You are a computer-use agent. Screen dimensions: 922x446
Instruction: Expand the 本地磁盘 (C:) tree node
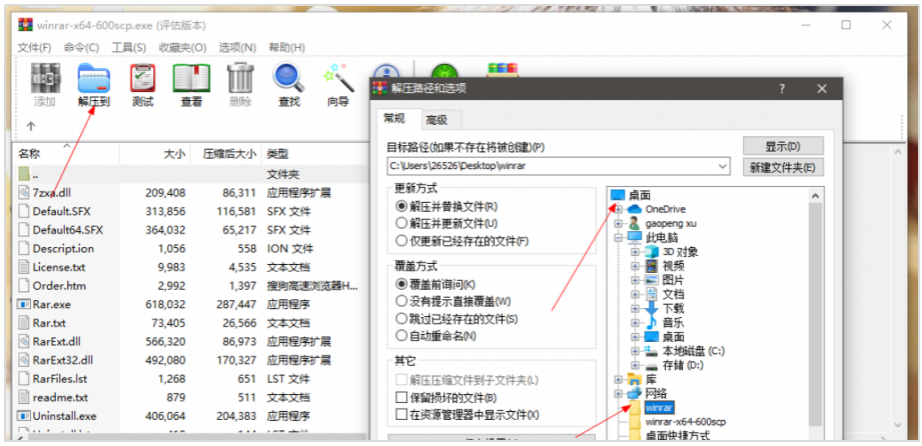[x=635, y=351]
